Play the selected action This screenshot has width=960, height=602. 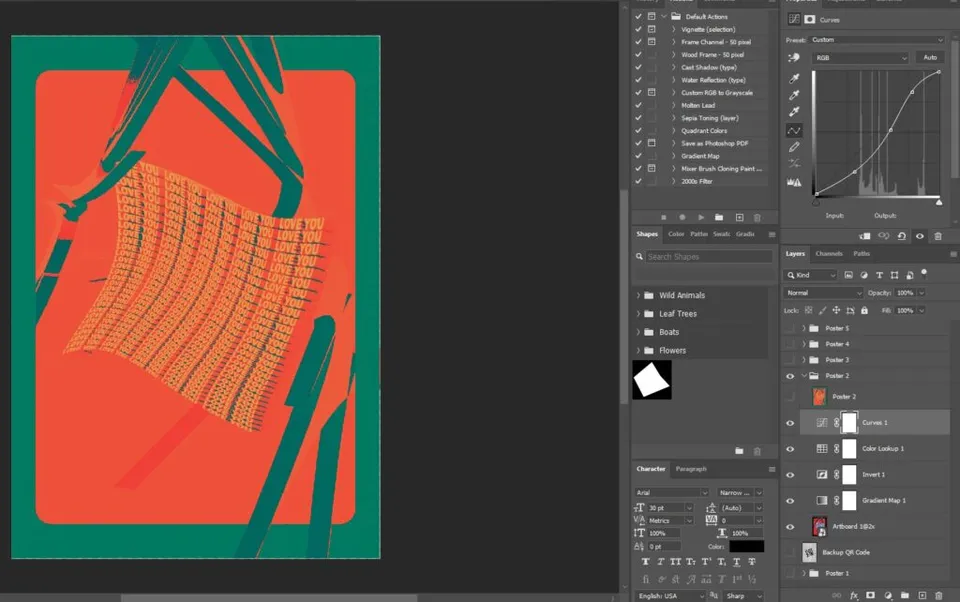point(701,217)
